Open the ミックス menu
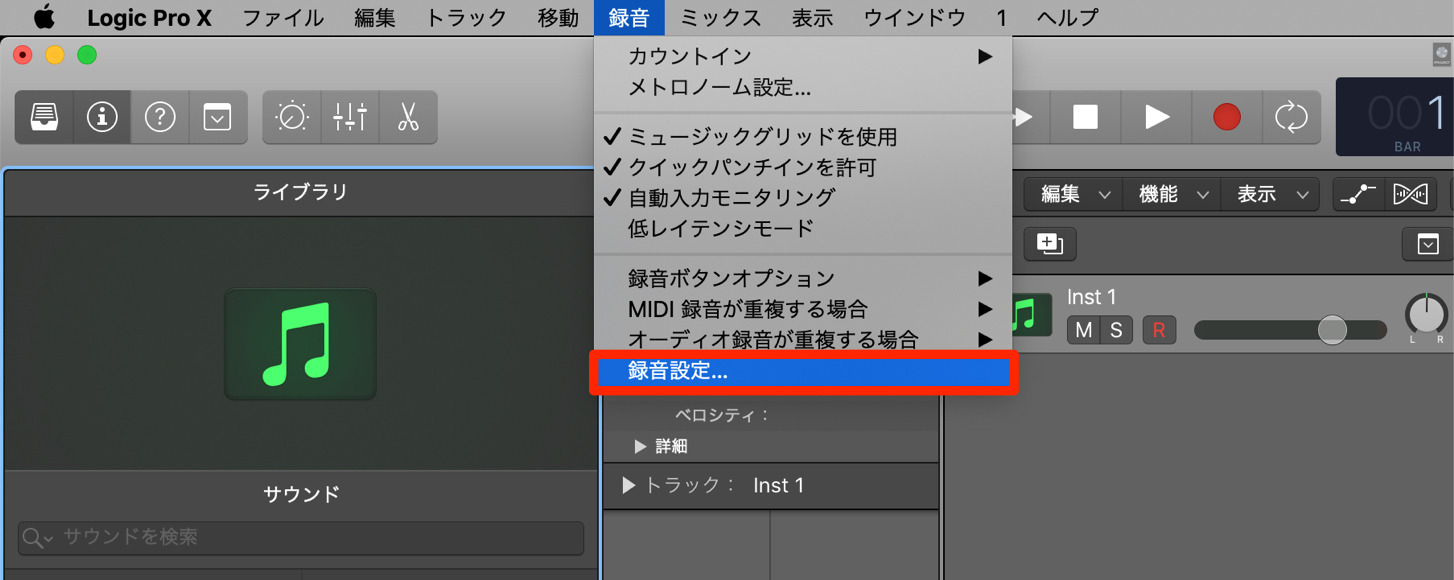Image resolution: width=1454 pixels, height=580 pixels. pos(720,17)
